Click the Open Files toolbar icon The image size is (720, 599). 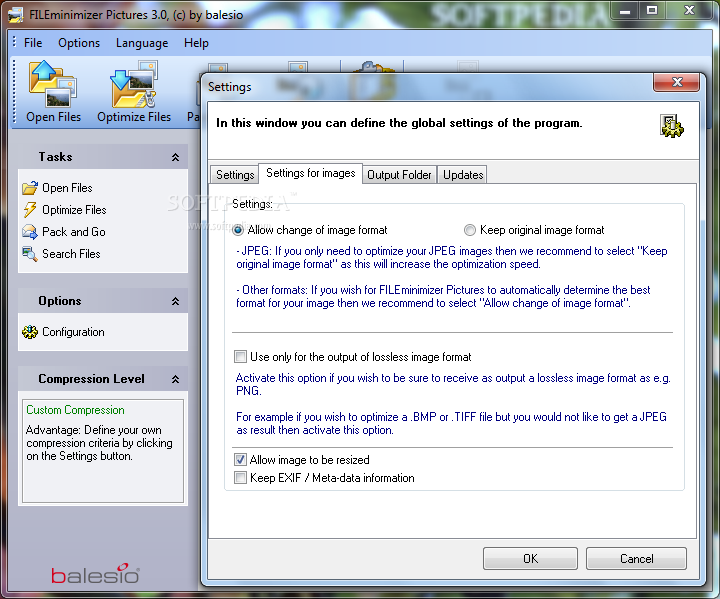[x=52, y=84]
